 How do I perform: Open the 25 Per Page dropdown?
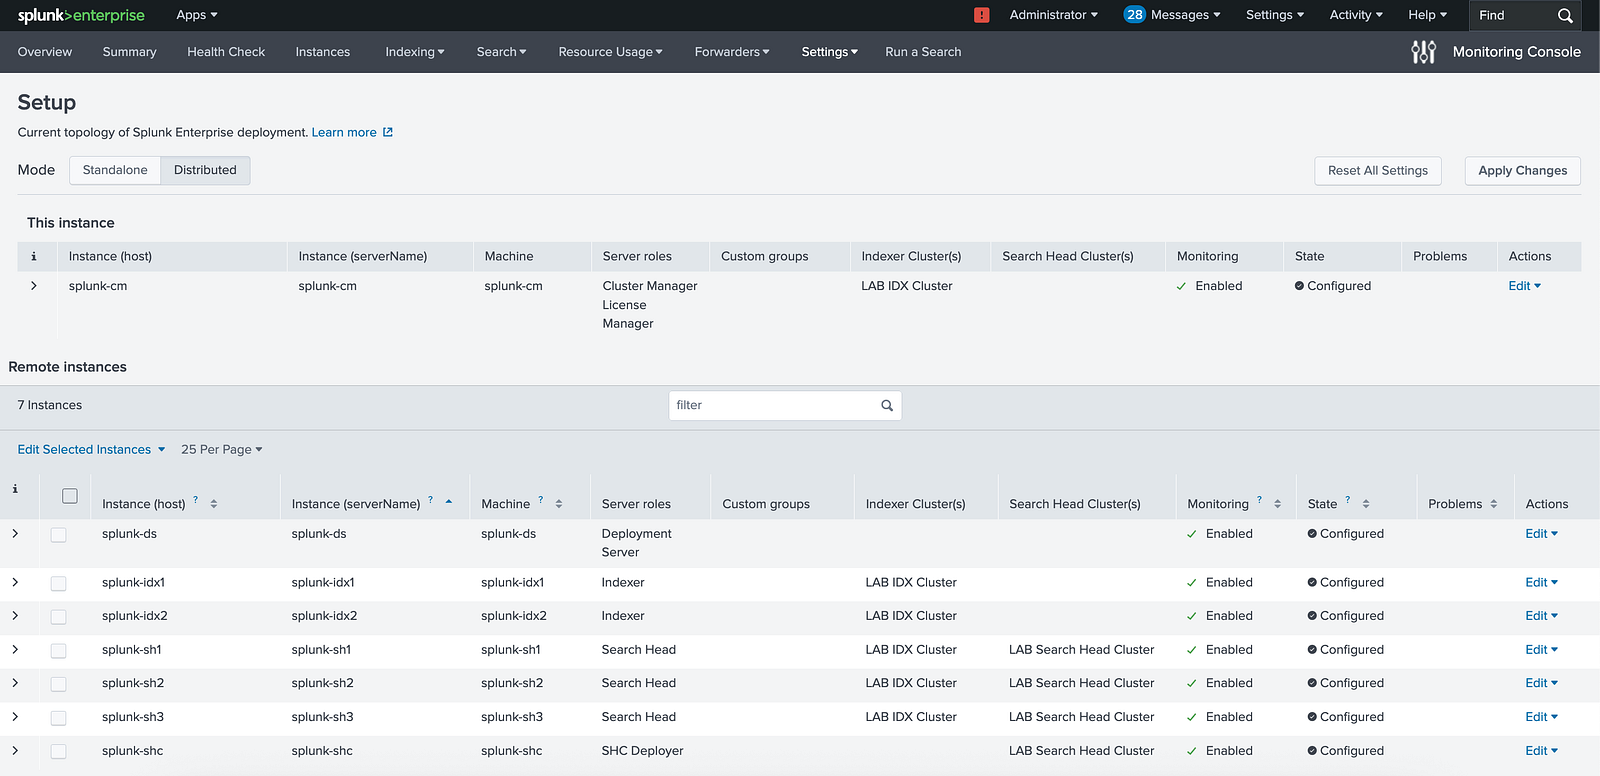point(221,450)
